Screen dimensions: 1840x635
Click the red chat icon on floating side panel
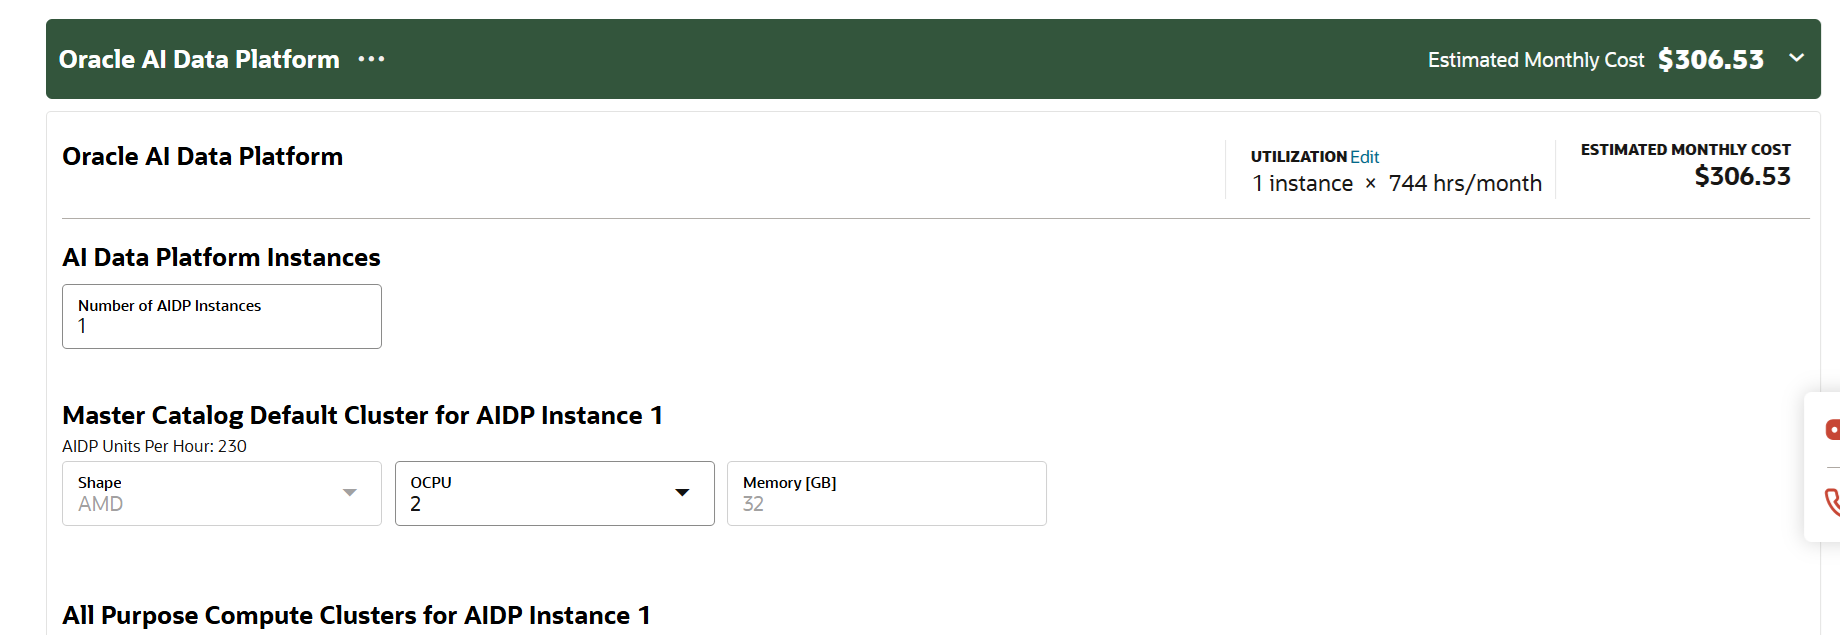[x=1832, y=429]
